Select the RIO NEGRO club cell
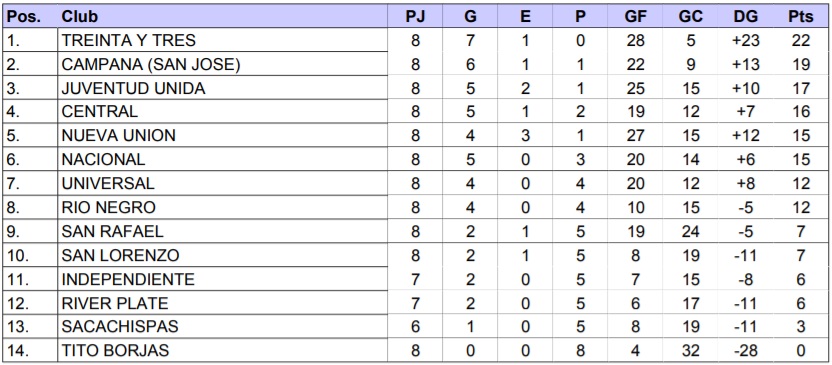Viewport: 832px width, 365px height. [222, 207]
